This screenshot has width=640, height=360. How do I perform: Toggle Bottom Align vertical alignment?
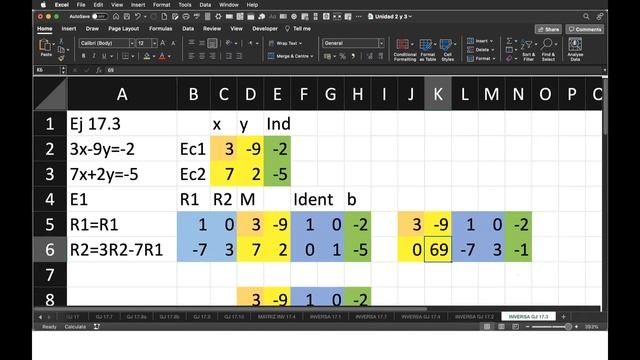point(212,43)
